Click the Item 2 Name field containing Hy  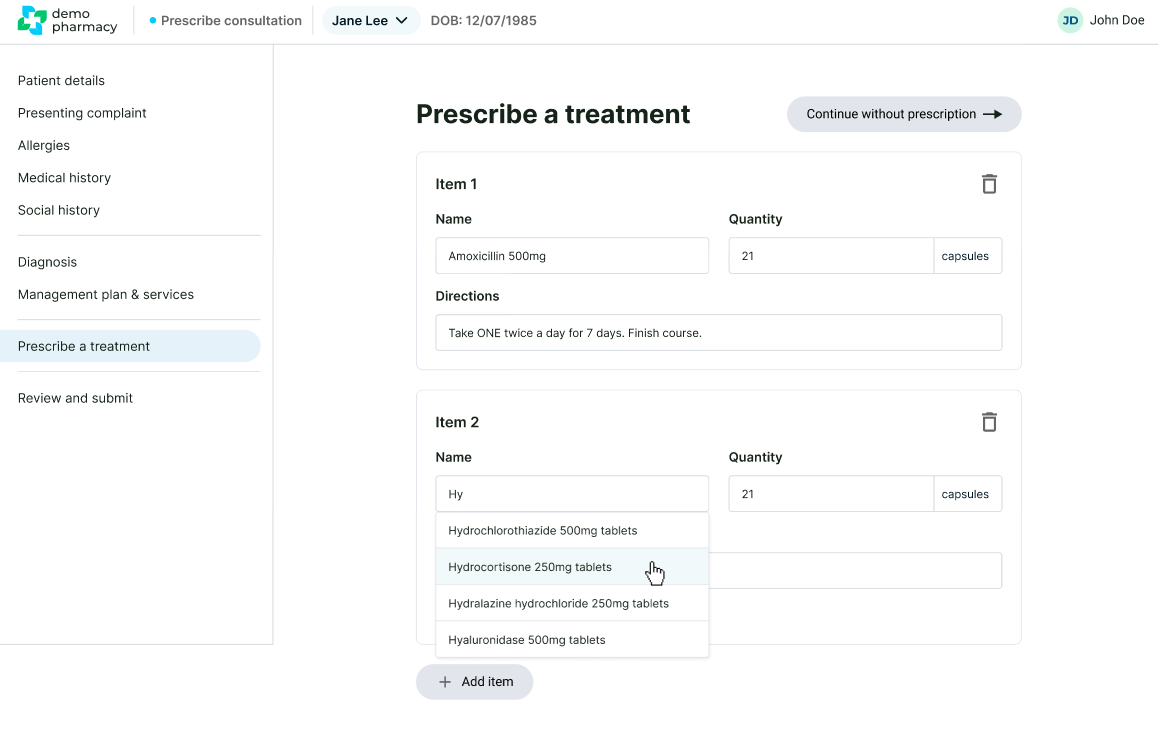tap(572, 494)
